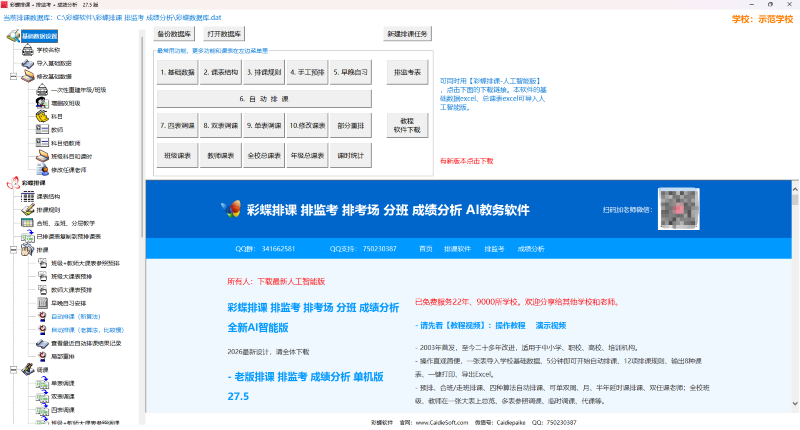Open the 教师课表 button
This screenshot has height=430, width=800.
[220, 156]
